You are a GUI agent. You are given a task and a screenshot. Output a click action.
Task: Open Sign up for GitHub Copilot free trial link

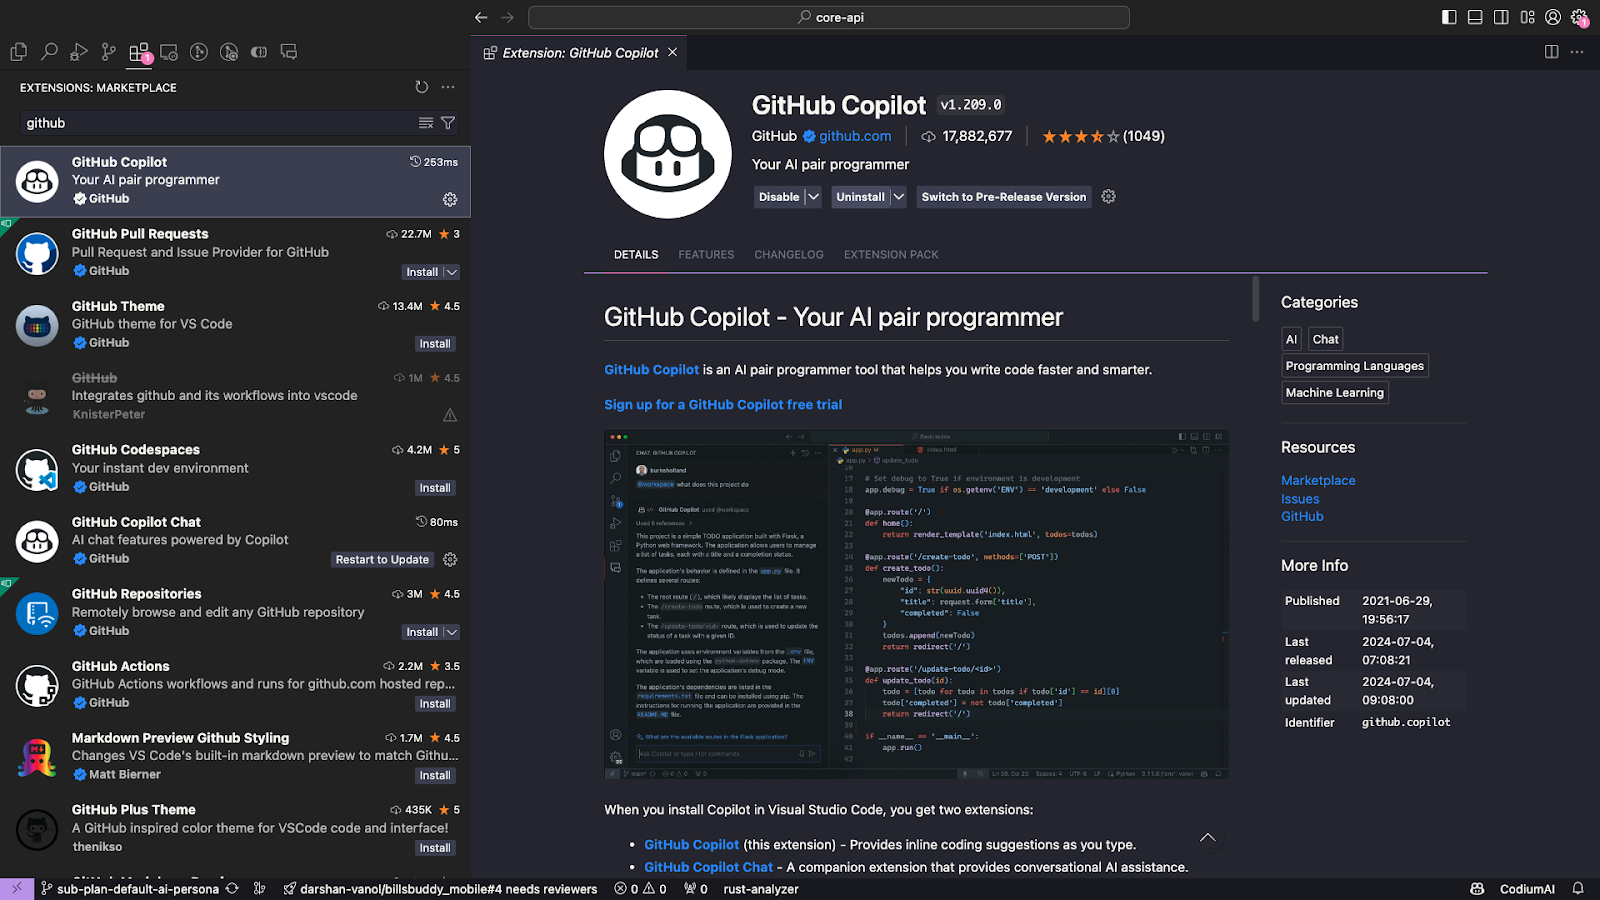tap(723, 405)
